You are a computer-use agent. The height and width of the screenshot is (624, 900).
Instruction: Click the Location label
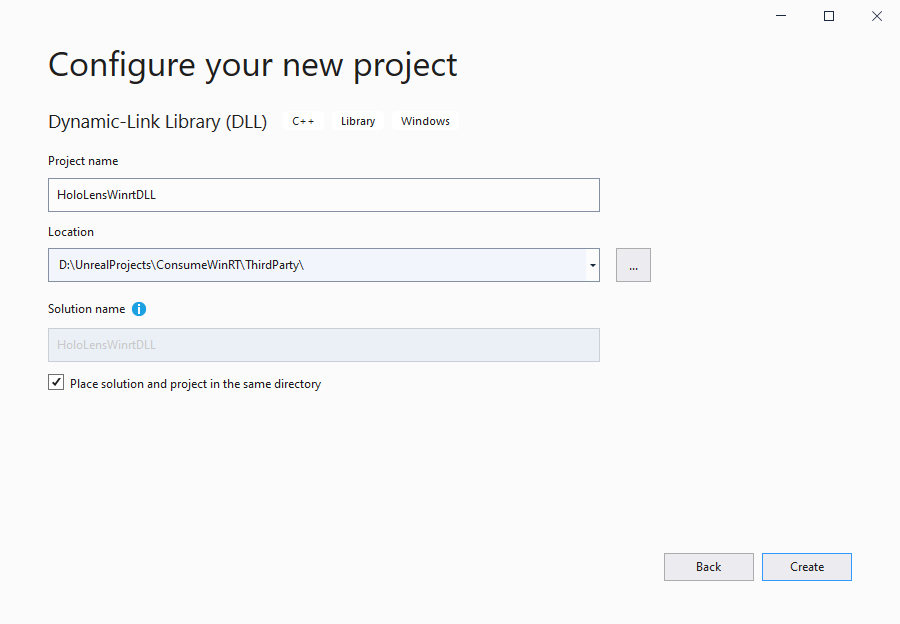71,231
